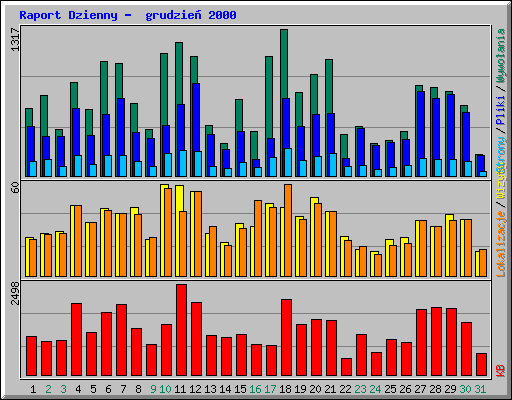
Task: Select day 24 weekend label
Action: tap(375, 389)
